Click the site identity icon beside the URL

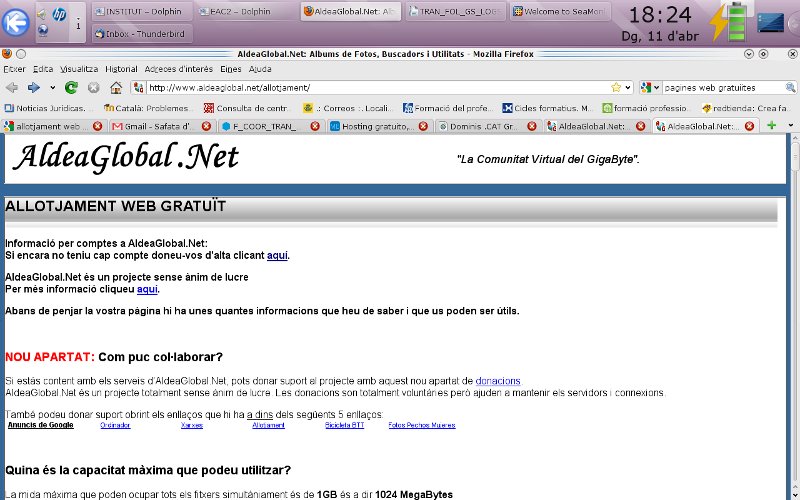point(138,88)
